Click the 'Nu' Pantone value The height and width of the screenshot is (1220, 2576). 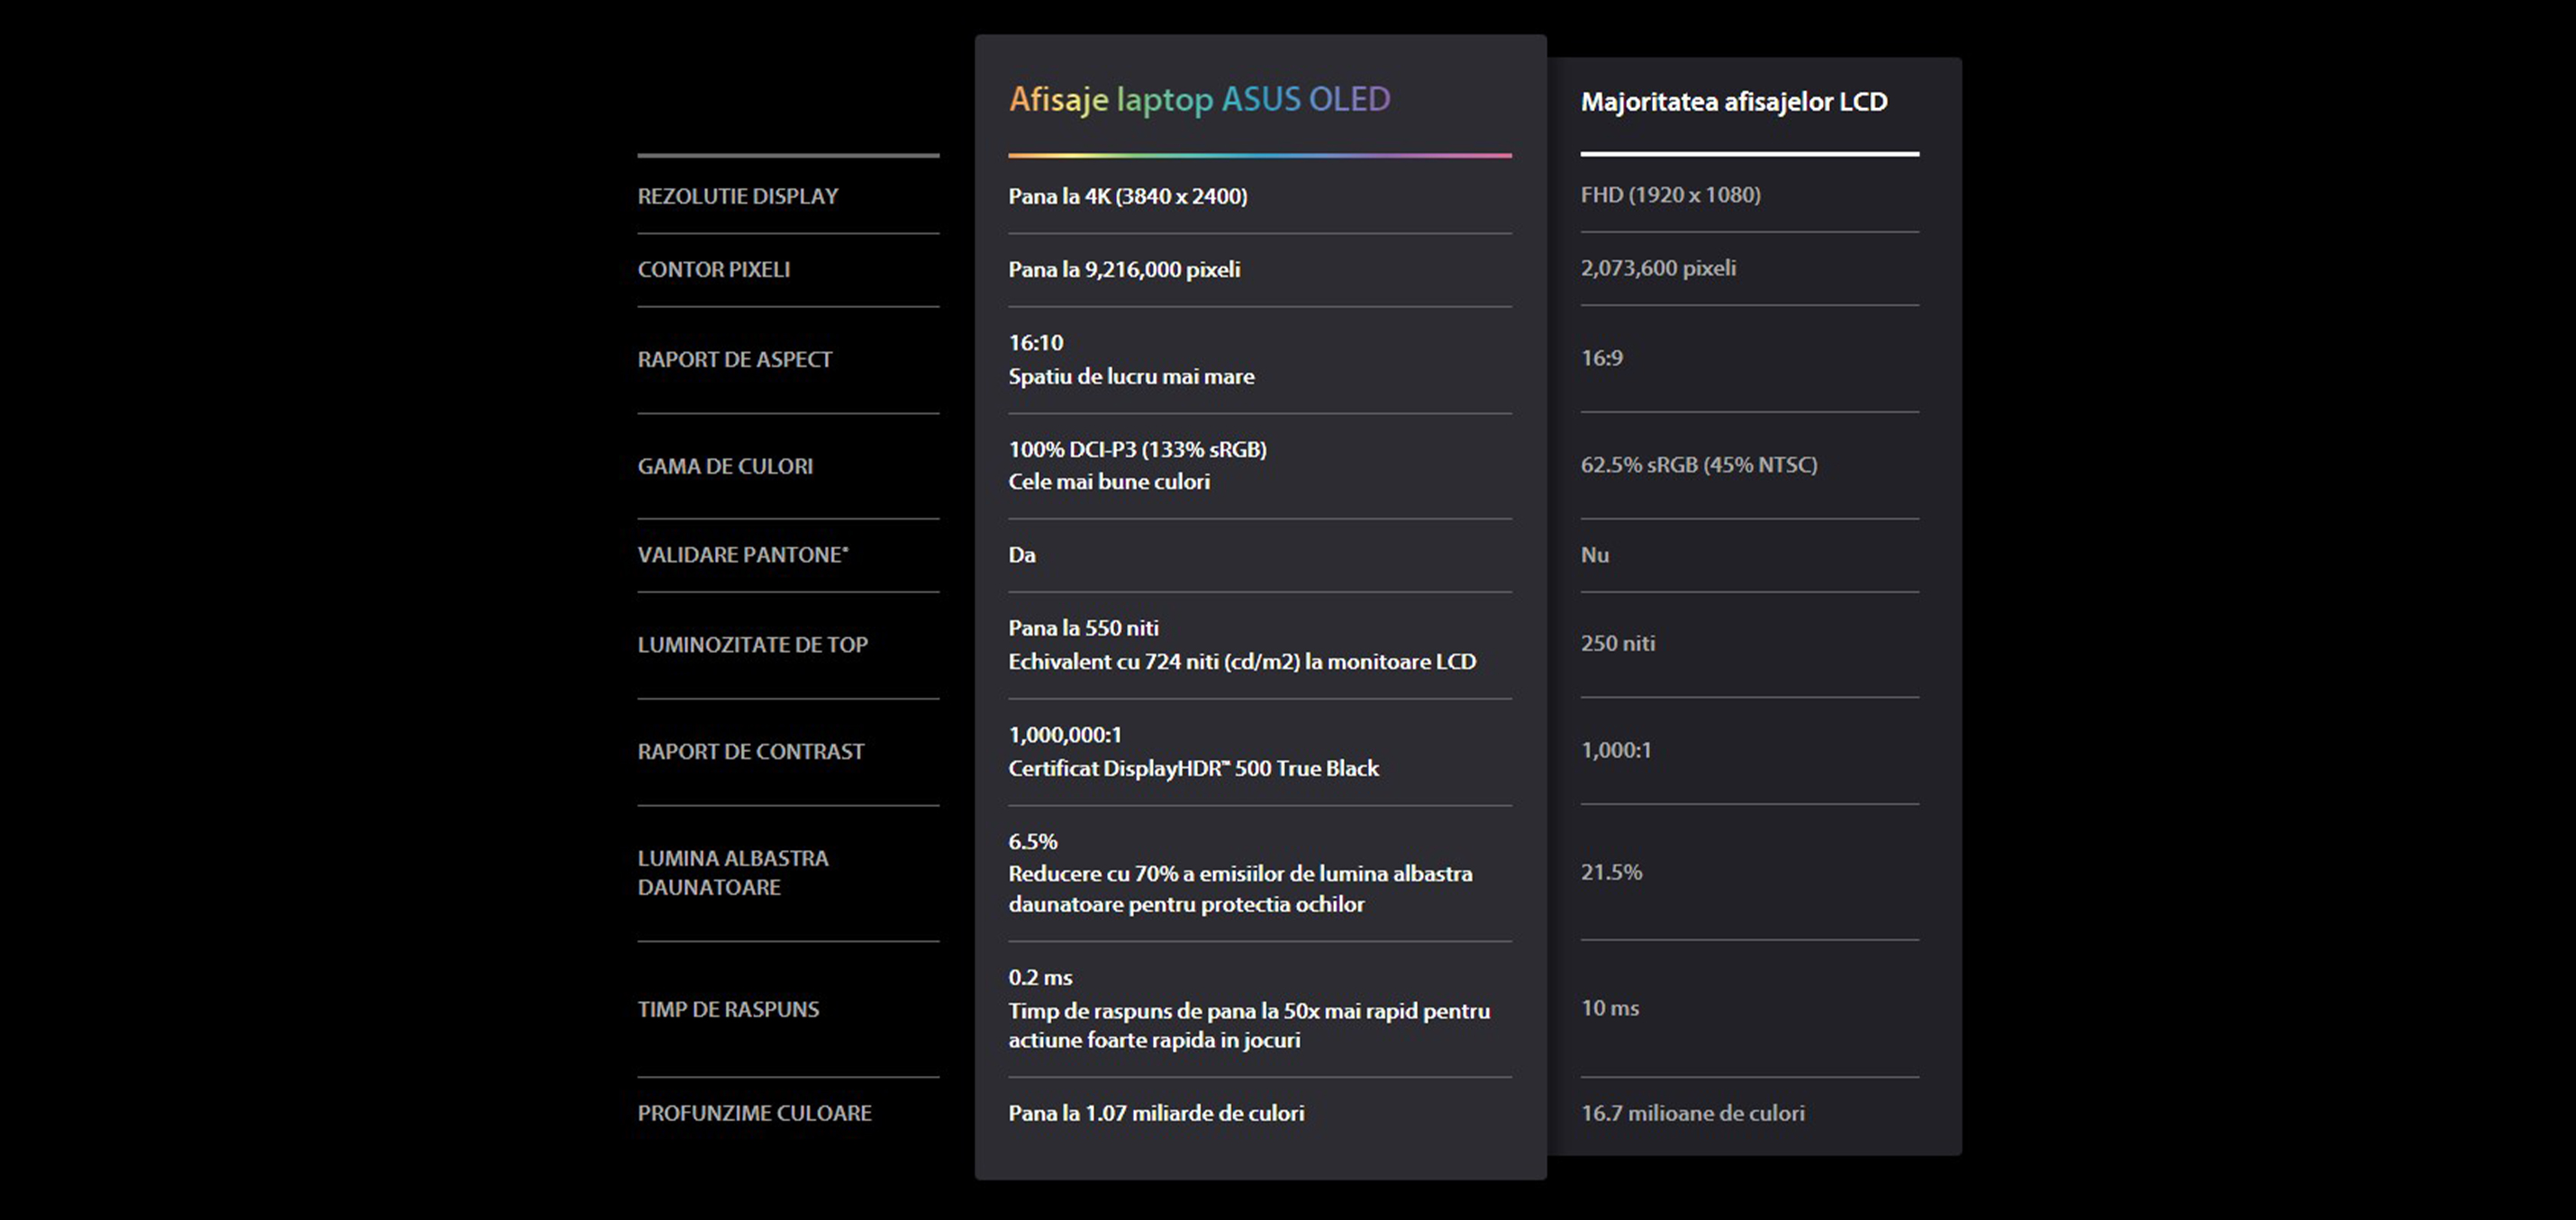click(1595, 554)
